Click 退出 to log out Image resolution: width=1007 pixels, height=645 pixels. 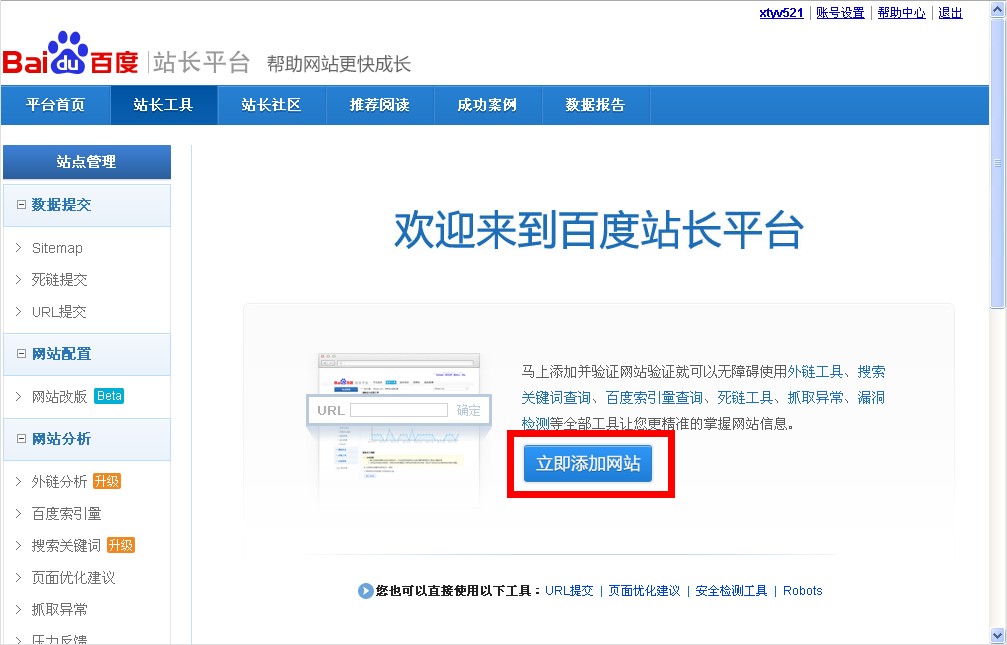(x=949, y=13)
